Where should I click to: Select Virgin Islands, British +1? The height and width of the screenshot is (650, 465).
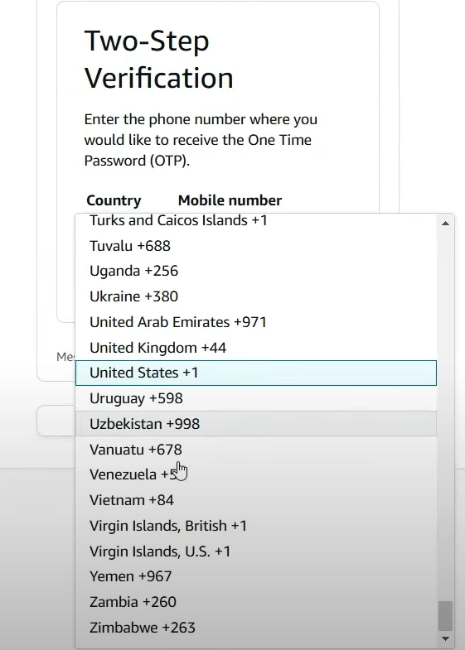click(256, 526)
